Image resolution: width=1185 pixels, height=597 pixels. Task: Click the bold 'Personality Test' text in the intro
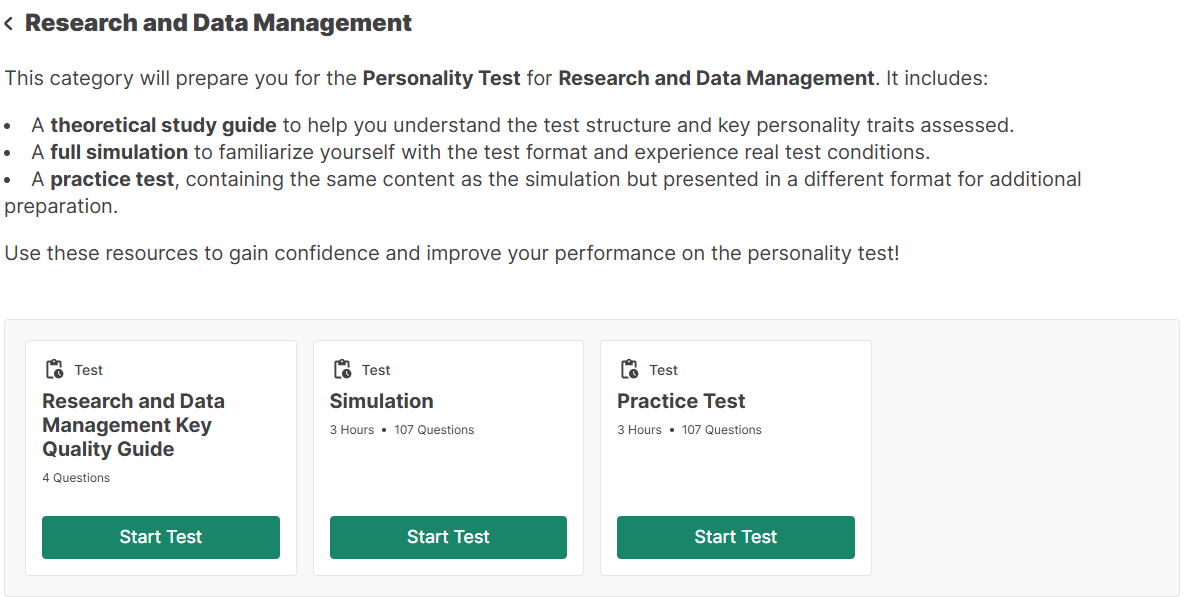[x=441, y=78]
